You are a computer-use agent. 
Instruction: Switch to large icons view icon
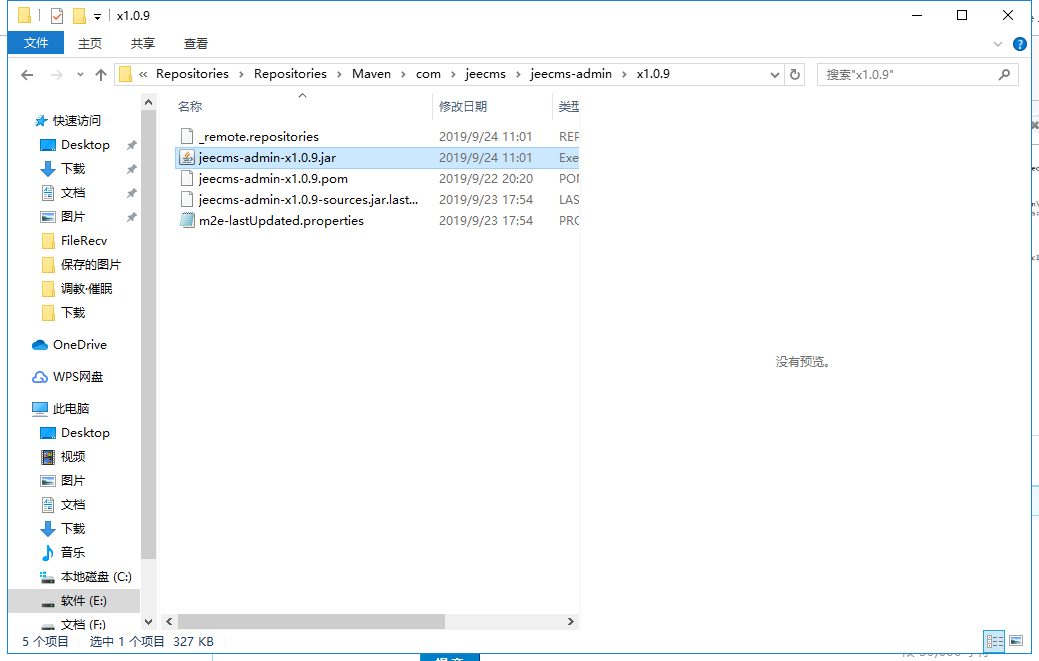click(1016, 641)
